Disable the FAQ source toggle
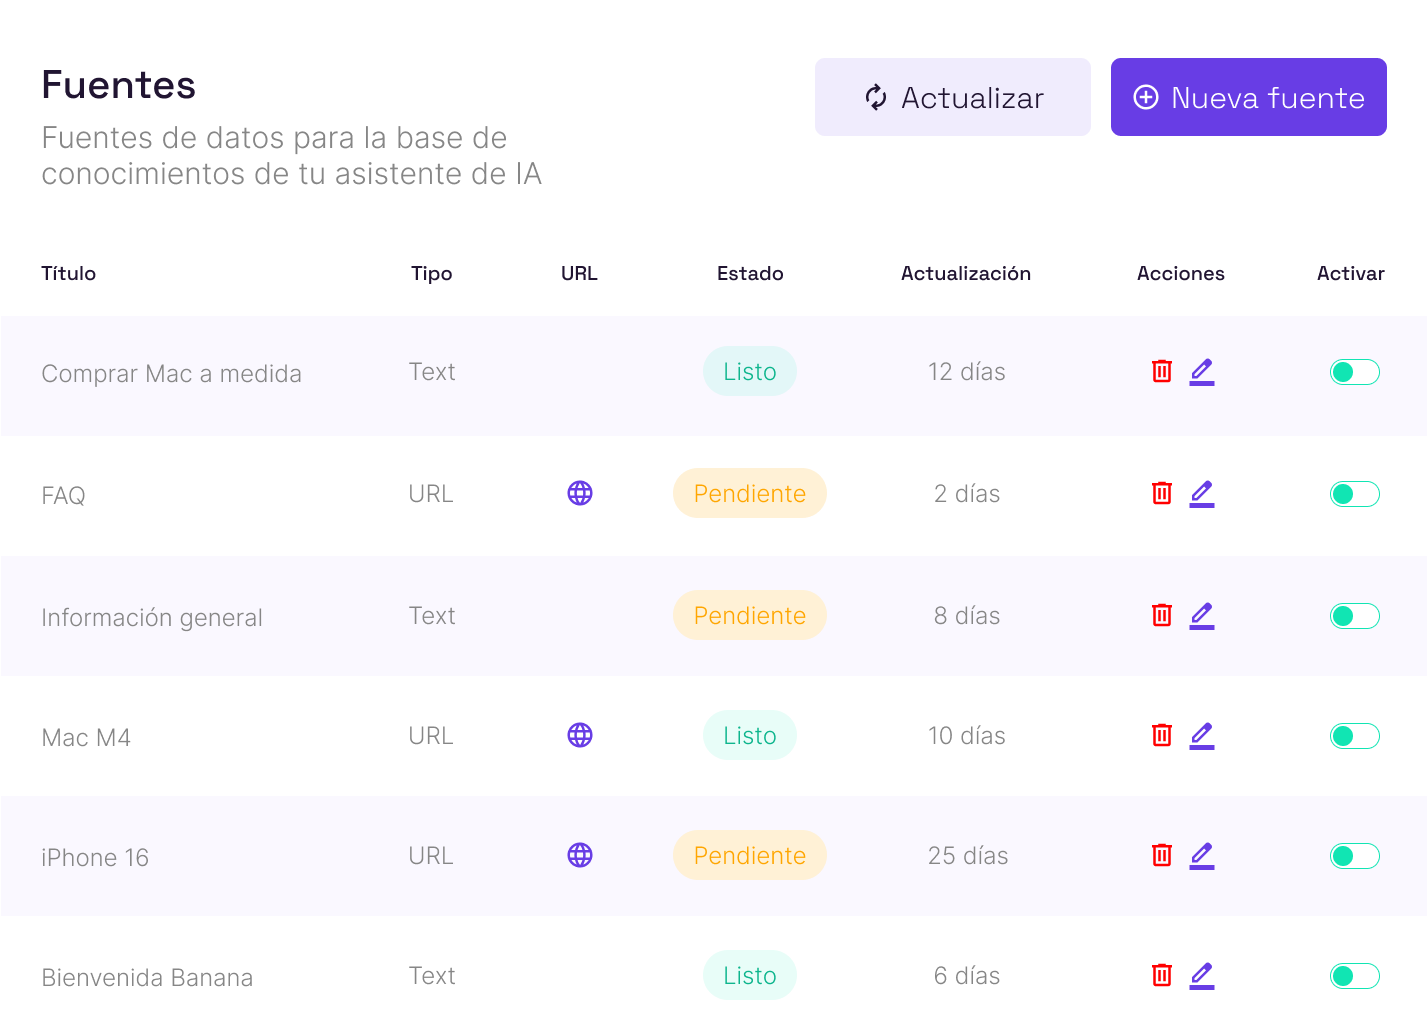Screen dimensions: 1428x1036 [x=1354, y=494]
